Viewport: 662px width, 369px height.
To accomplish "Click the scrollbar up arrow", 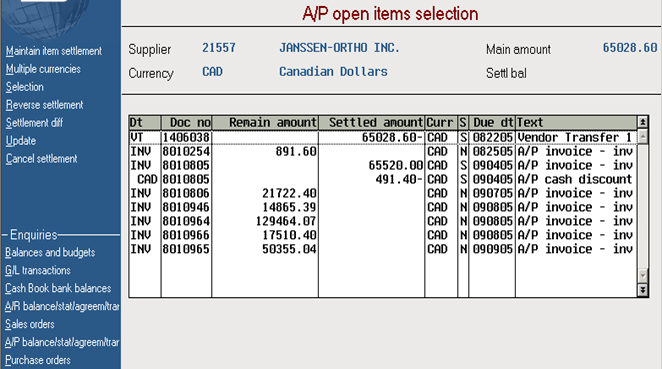I will point(643,137).
